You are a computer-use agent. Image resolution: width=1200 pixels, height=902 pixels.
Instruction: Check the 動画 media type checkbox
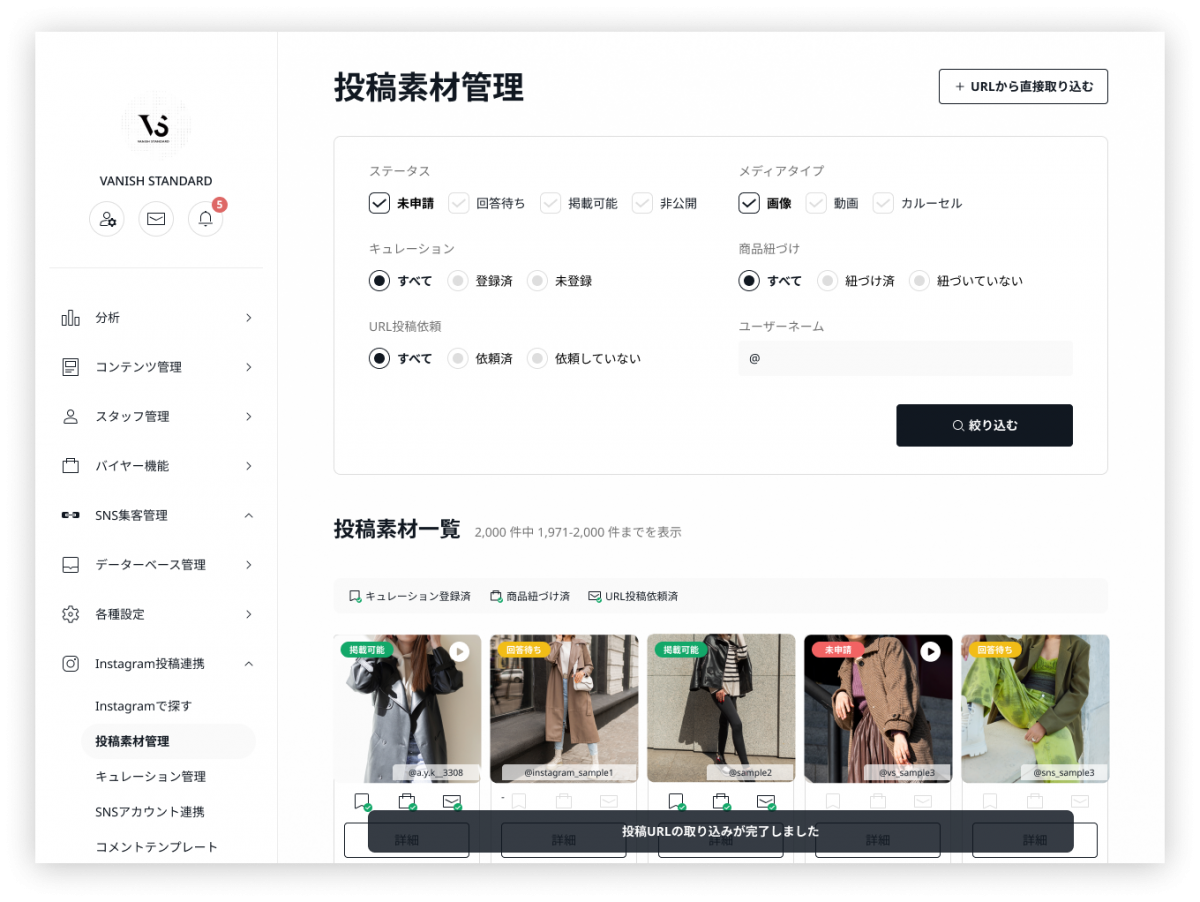[x=817, y=203]
